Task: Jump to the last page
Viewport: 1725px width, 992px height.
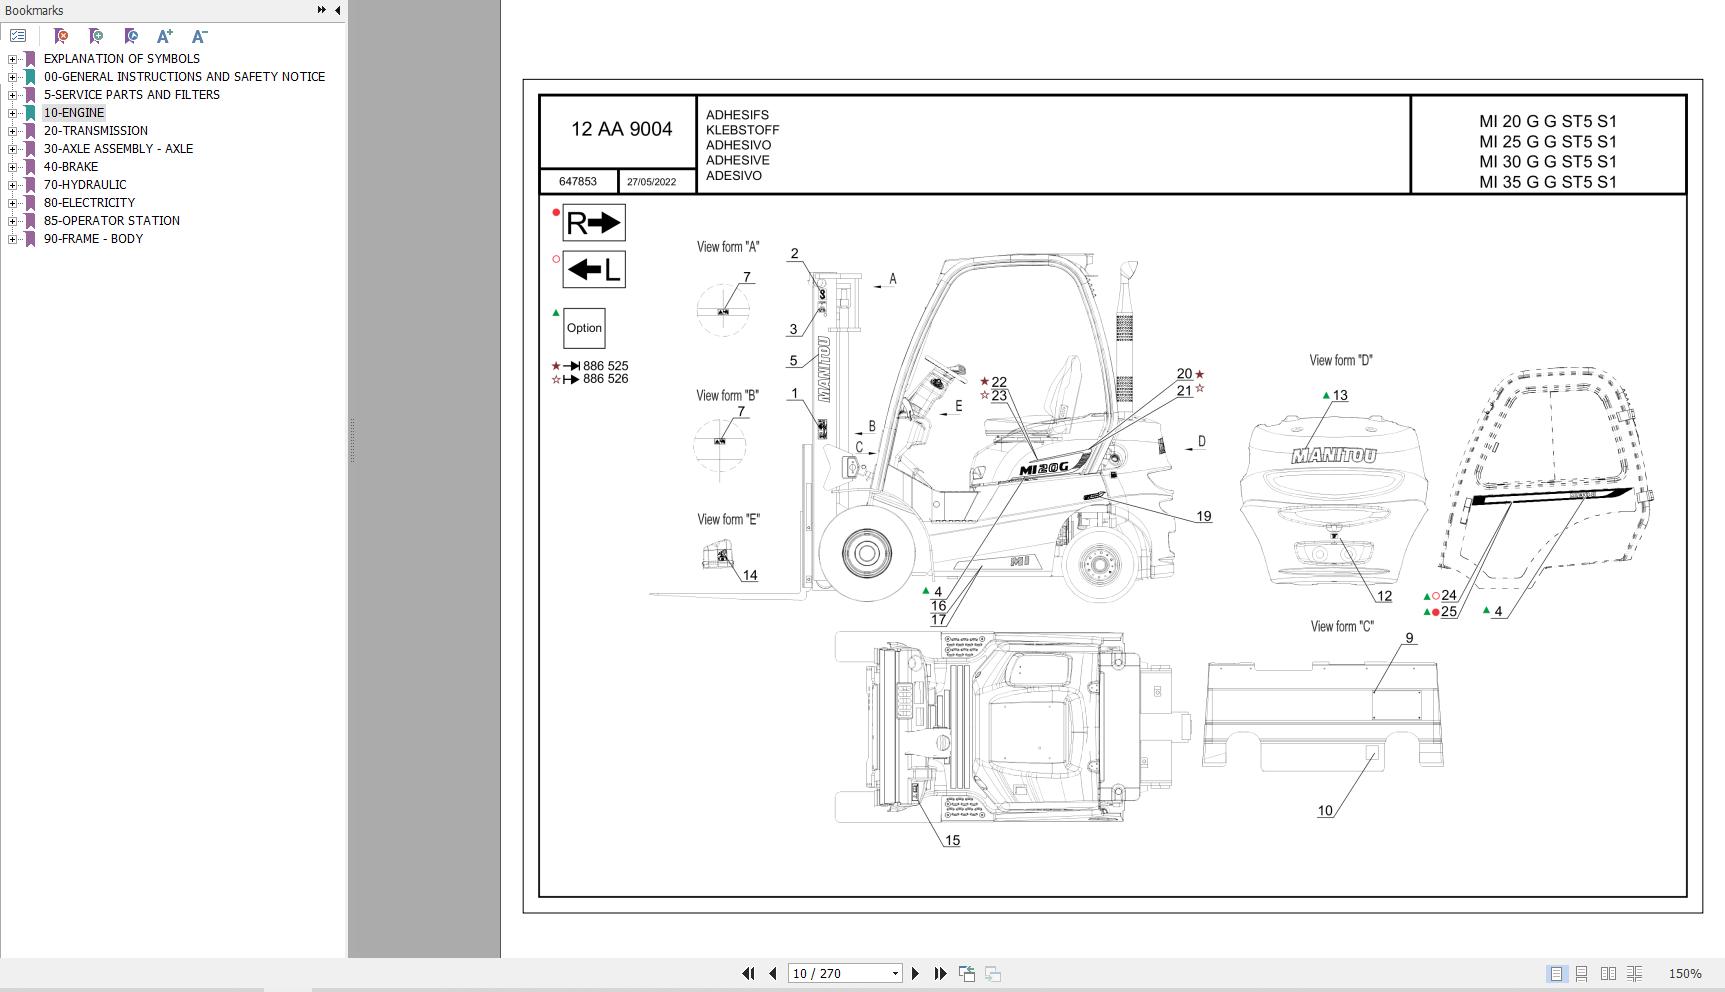Action: (x=940, y=973)
